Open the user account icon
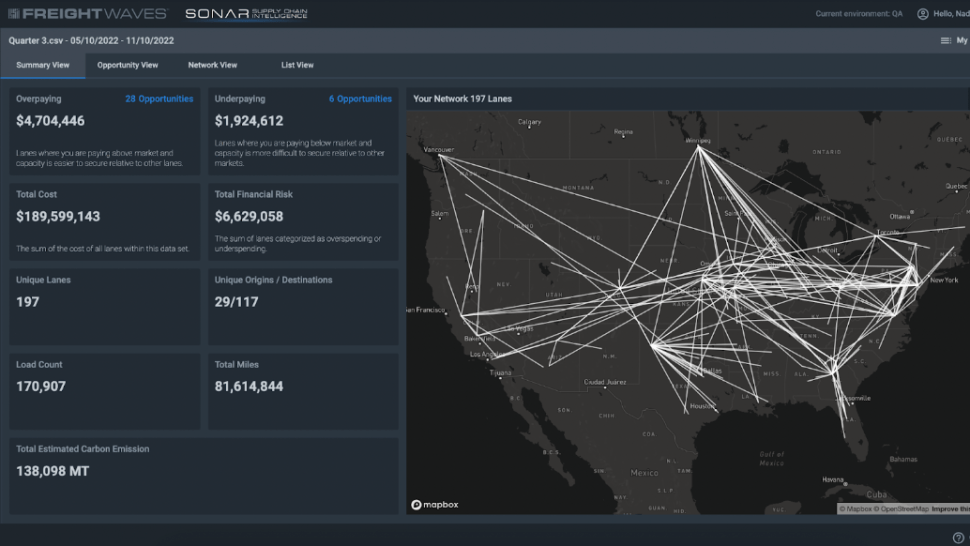 (x=922, y=14)
